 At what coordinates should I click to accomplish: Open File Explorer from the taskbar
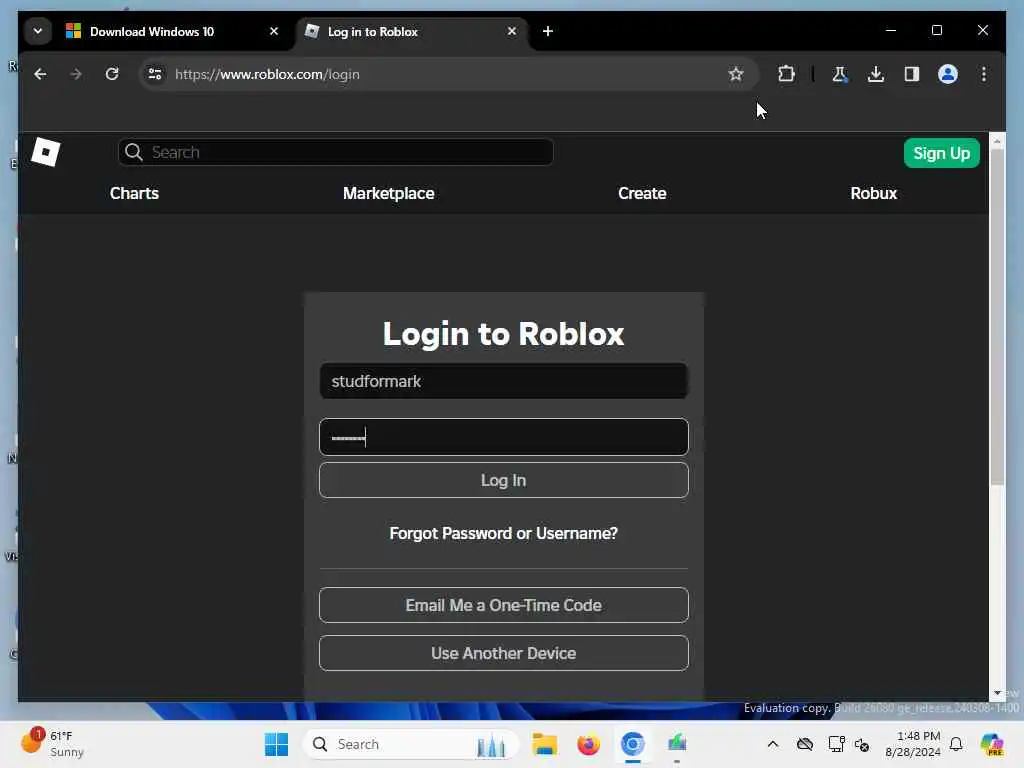pos(544,744)
